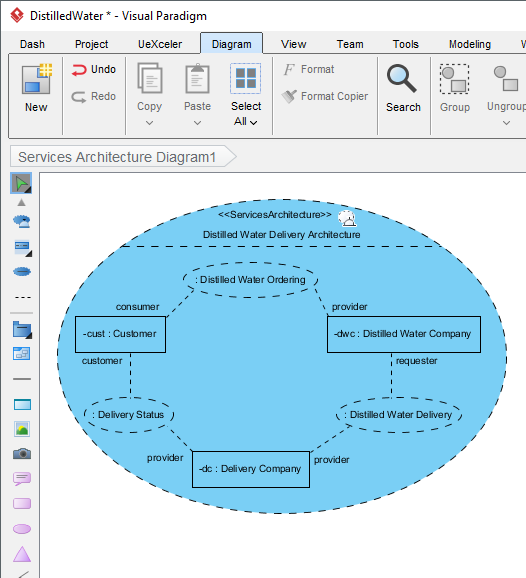The width and height of the screenshot is (526, 578).
Task: Pick the package folder palette tool
Action: (x=22, y=330)
